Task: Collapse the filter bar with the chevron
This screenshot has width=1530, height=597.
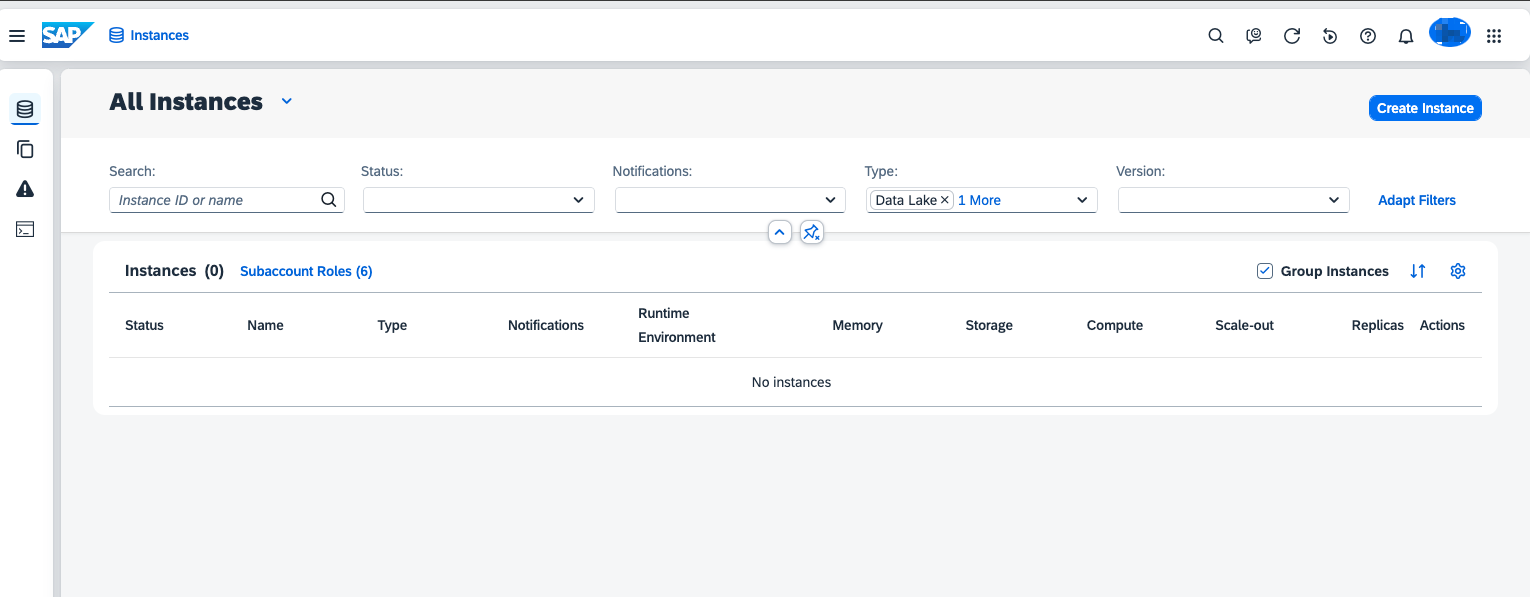Action: [780, 232]
